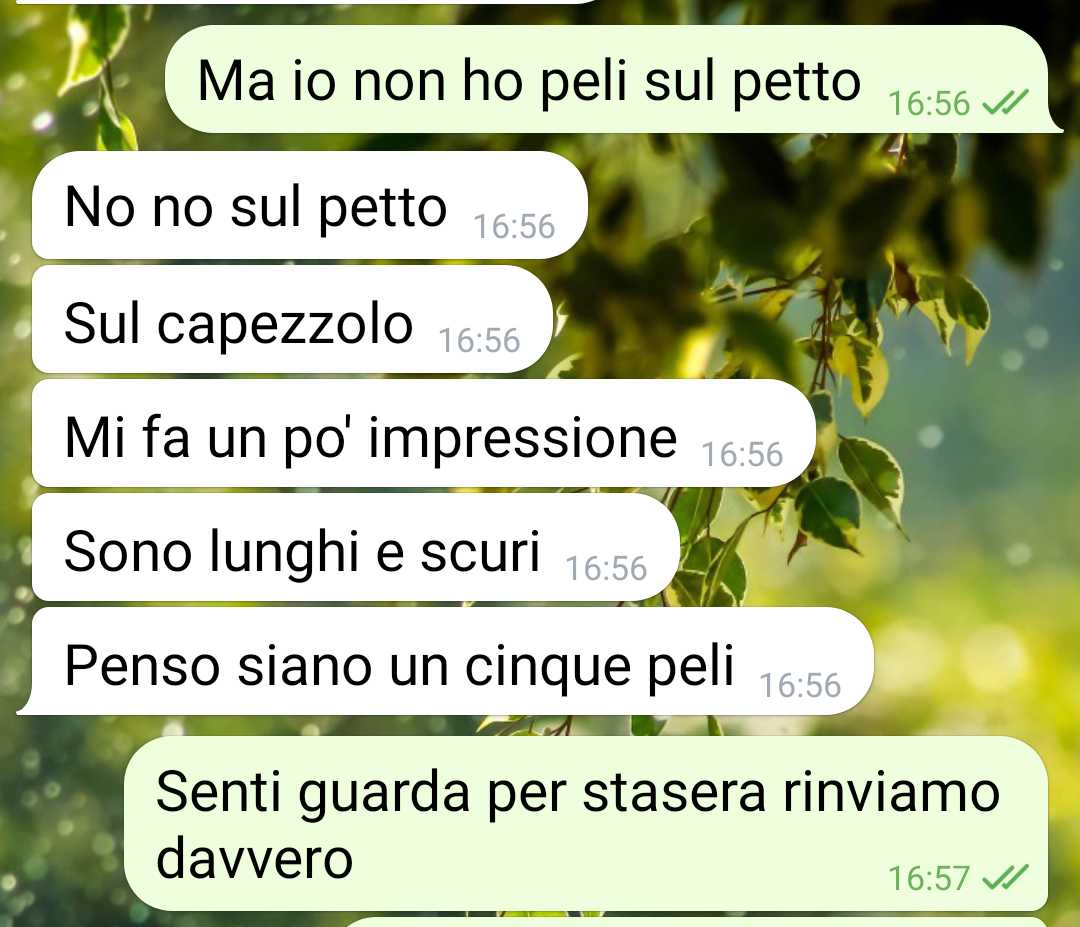Tap the time on 'Penso siano un cinque peli'
The image size is (1080, 927).
click(x=800, y=686)
